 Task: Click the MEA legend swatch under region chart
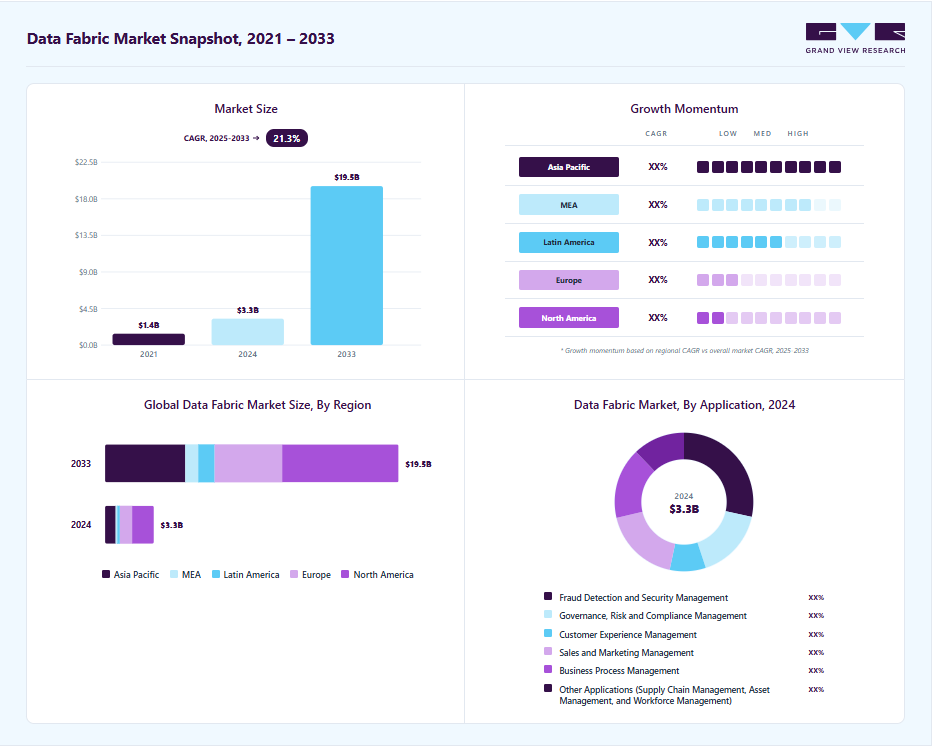click(174, 574)
